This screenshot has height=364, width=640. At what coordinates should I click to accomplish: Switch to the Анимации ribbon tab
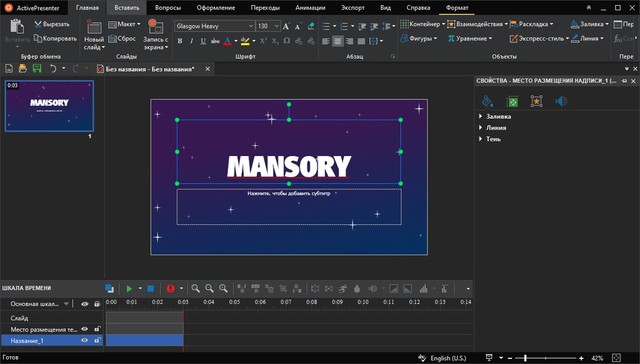click(x=310, y=8)
